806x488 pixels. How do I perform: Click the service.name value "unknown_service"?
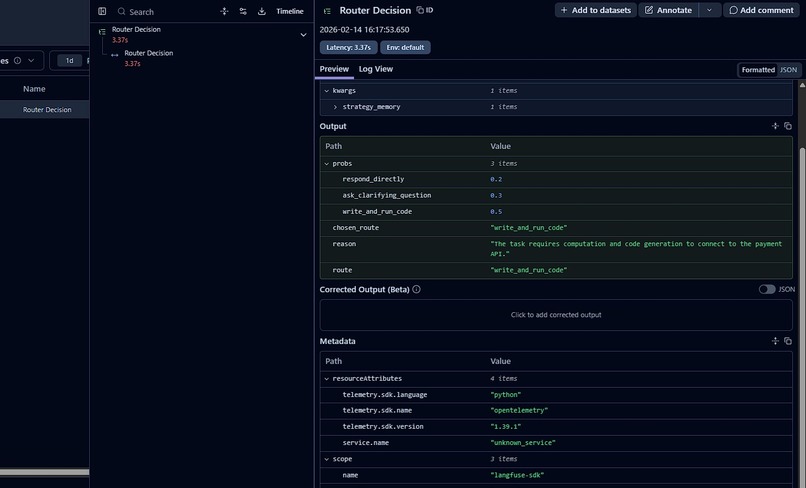523,443
